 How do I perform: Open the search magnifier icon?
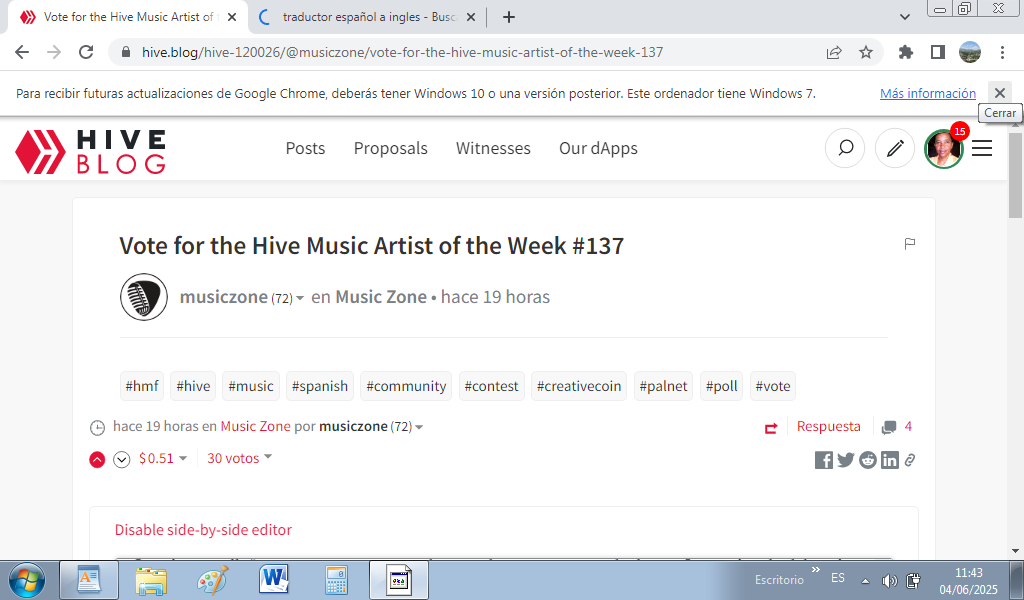(x=845, y=148)
